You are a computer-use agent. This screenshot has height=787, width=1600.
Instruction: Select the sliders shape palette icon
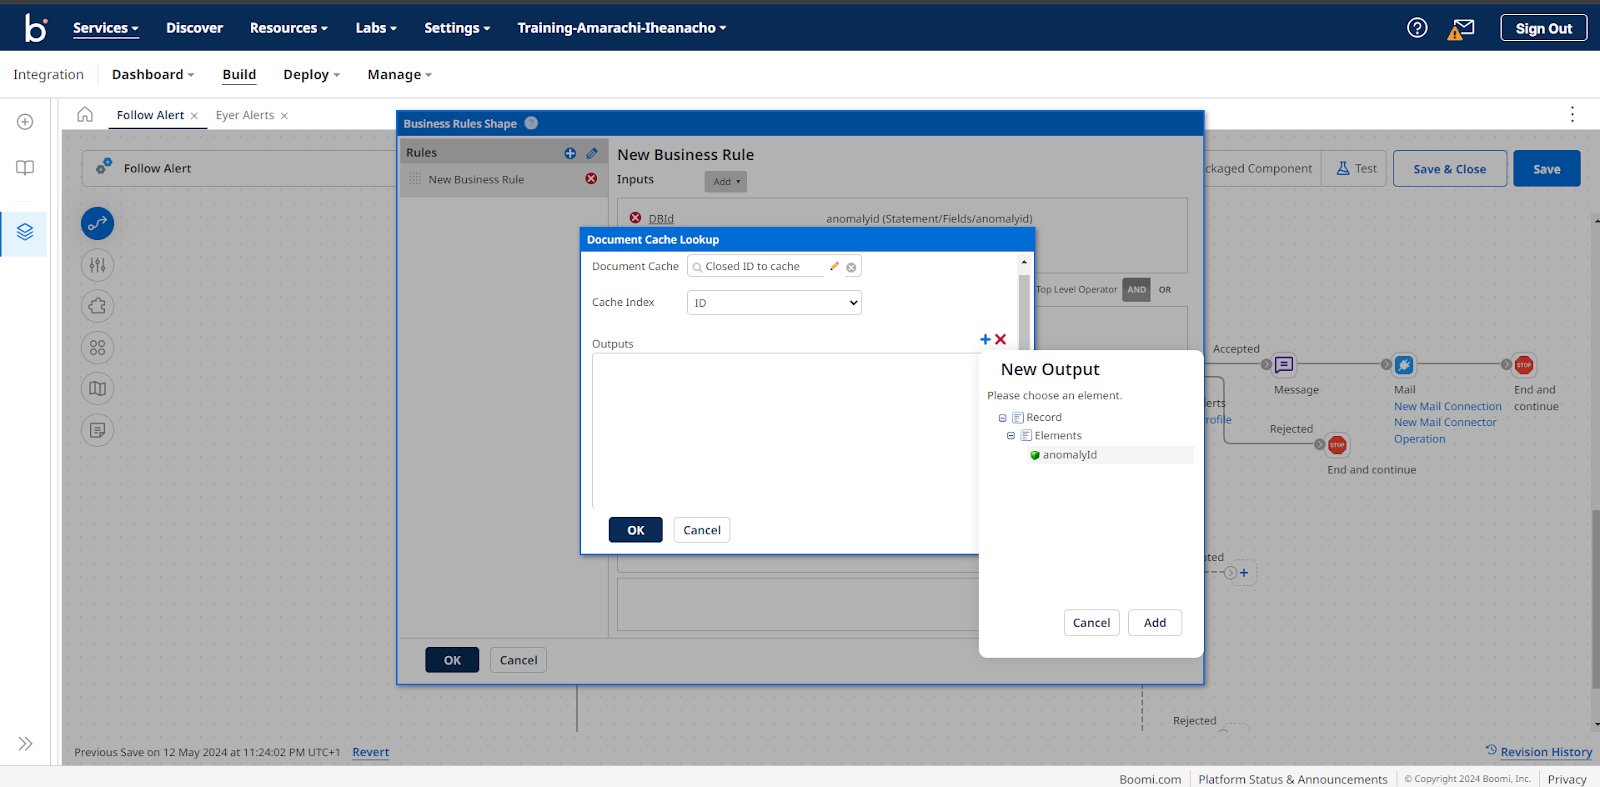pos(97,265)
